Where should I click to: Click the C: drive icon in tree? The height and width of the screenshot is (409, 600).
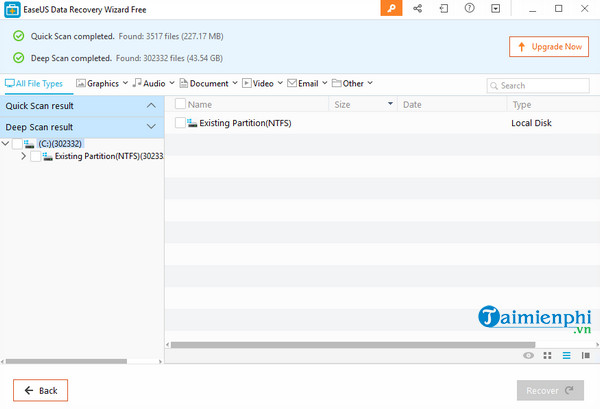29,144
